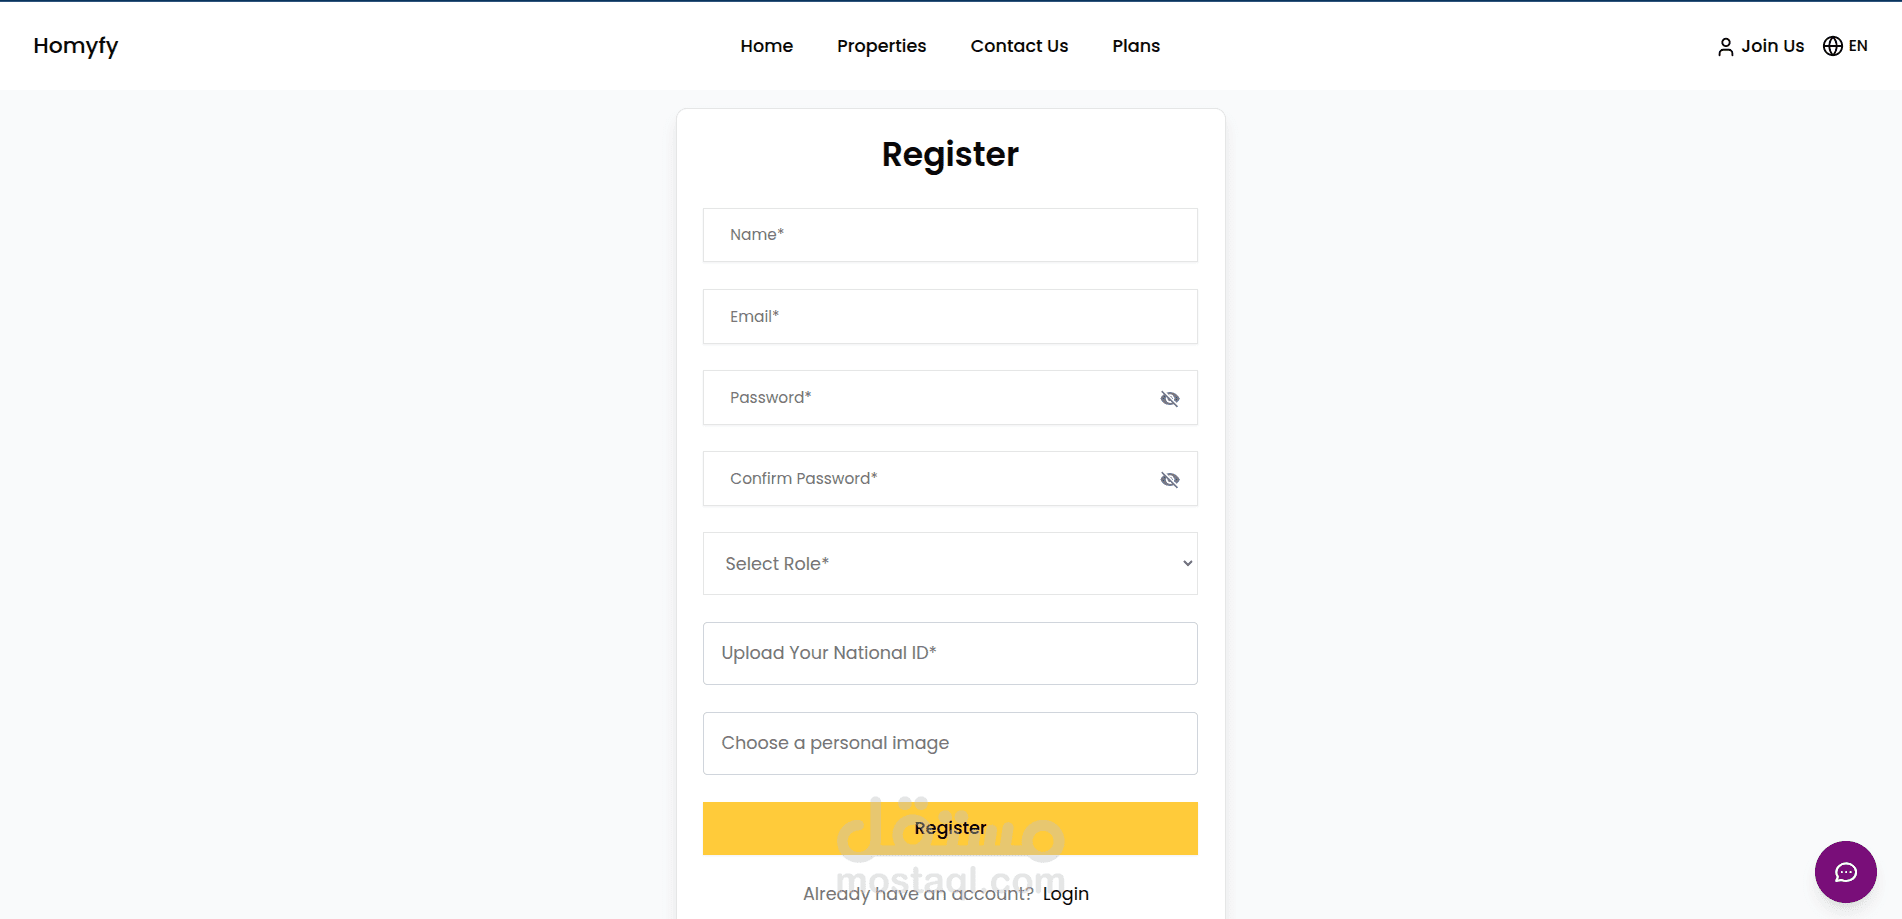This screenshot has width=1902, height=919.
Task: Focus the Name input field
Action: coord(950,235)
